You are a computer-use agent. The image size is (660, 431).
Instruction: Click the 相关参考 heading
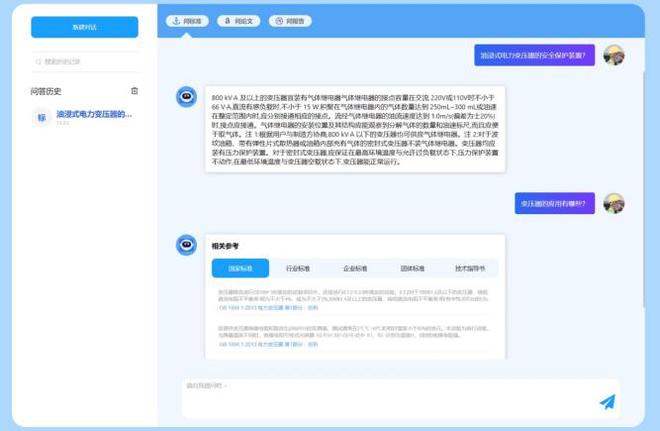[x=225, y=246]
